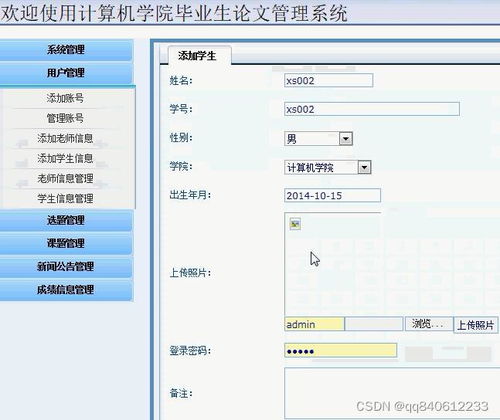Expand the 用户管理 sidebar section
500x420 pixels.
[66, 73]
